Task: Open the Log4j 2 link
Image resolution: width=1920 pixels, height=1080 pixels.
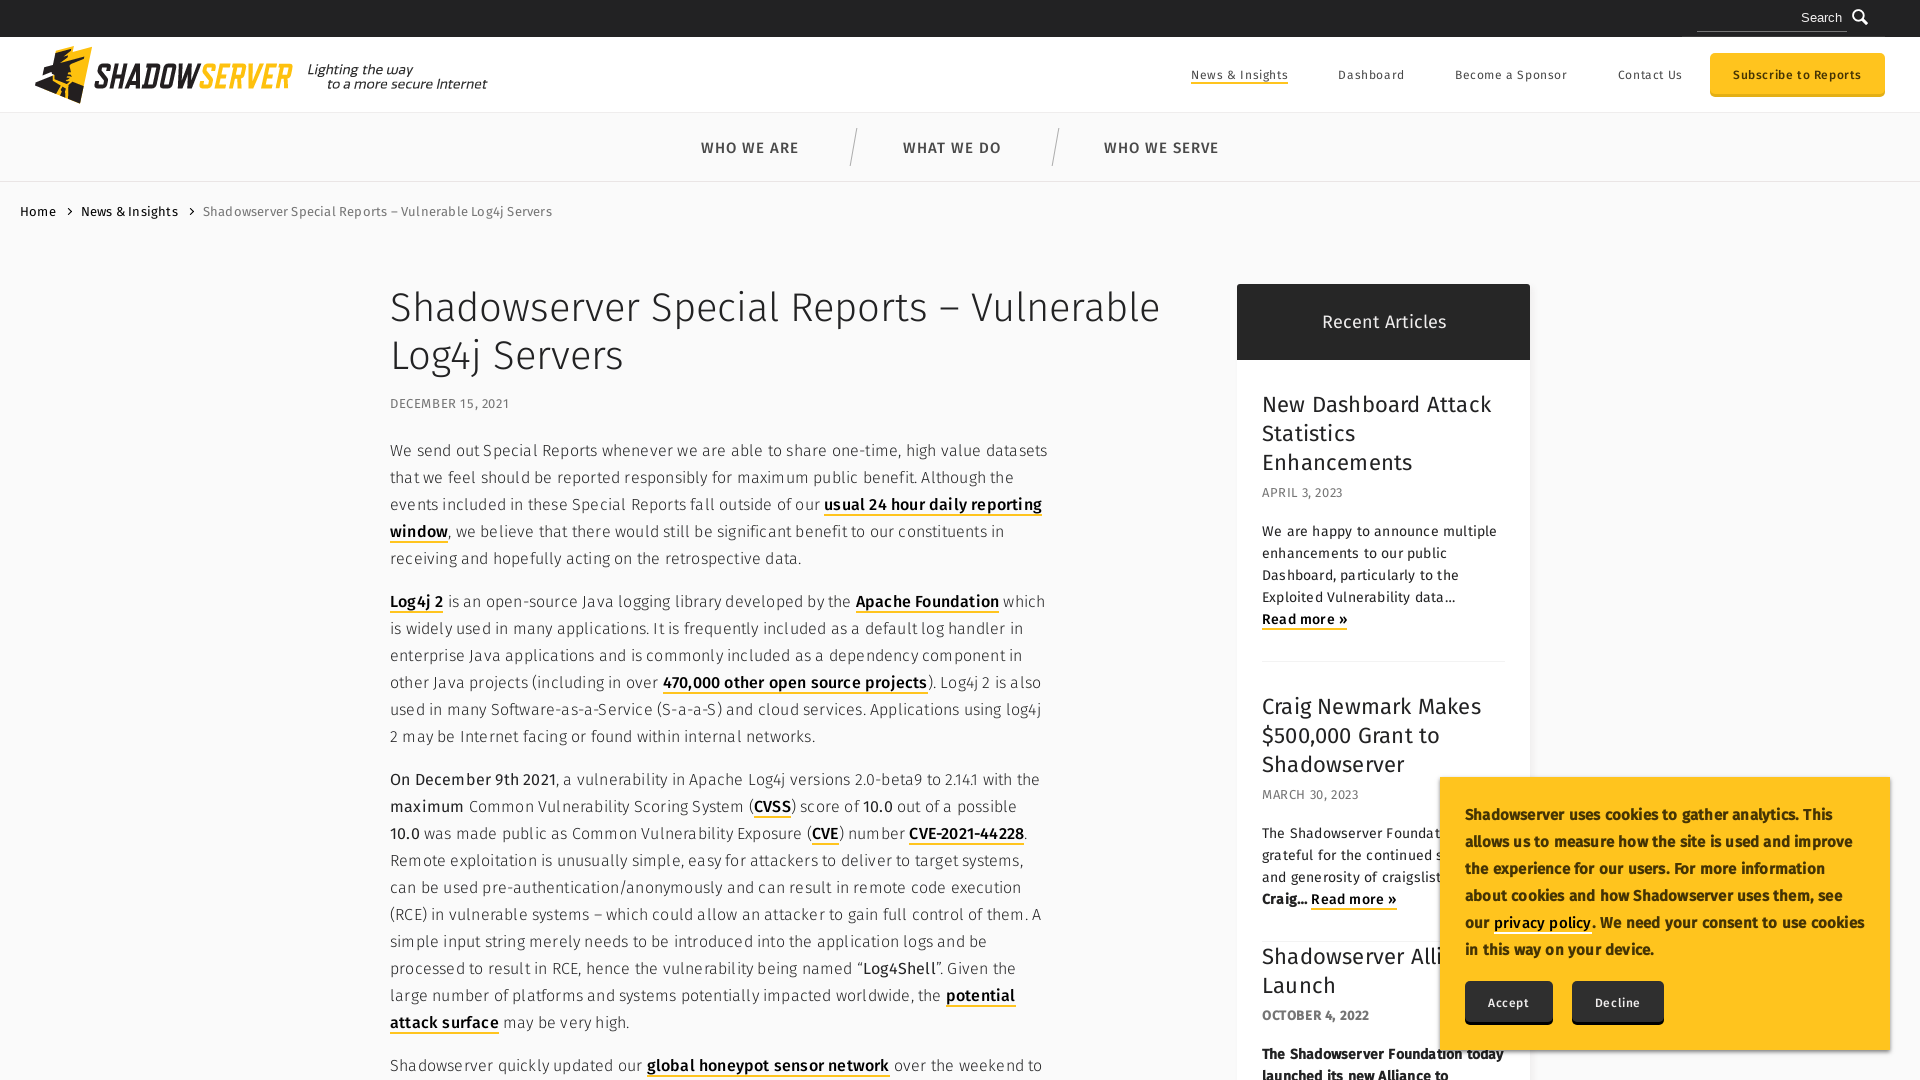Action: [416, 602]
